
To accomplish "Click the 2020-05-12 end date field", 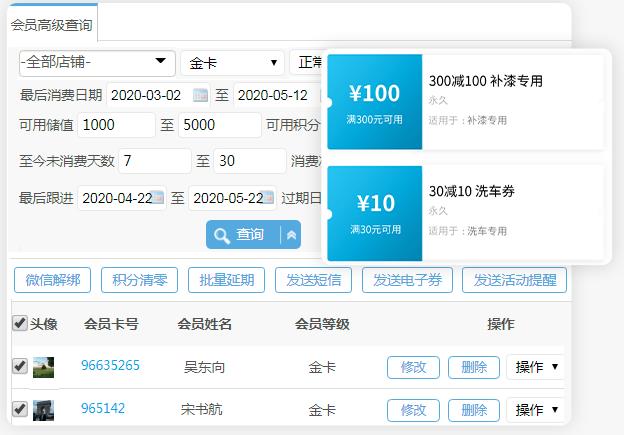I will [x=278, y=95].
